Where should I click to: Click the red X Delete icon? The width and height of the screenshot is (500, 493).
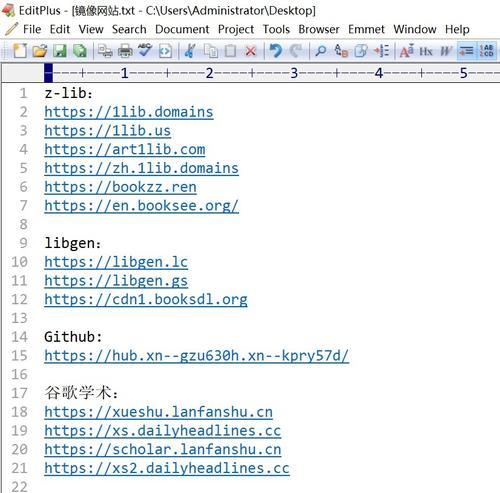251,51
